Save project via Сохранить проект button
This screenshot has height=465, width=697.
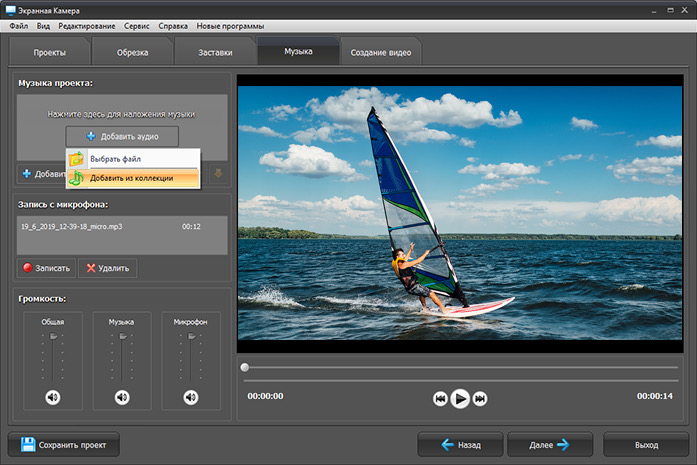64,445
